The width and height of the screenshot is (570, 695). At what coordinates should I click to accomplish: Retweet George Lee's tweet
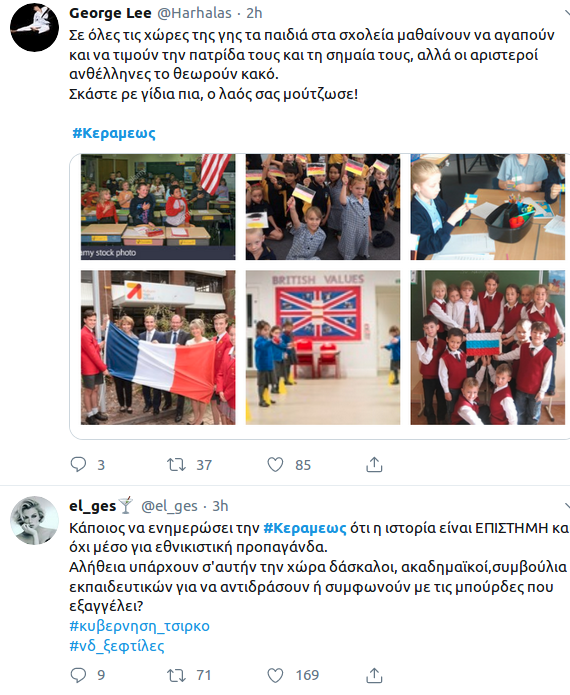coord(176,465)
